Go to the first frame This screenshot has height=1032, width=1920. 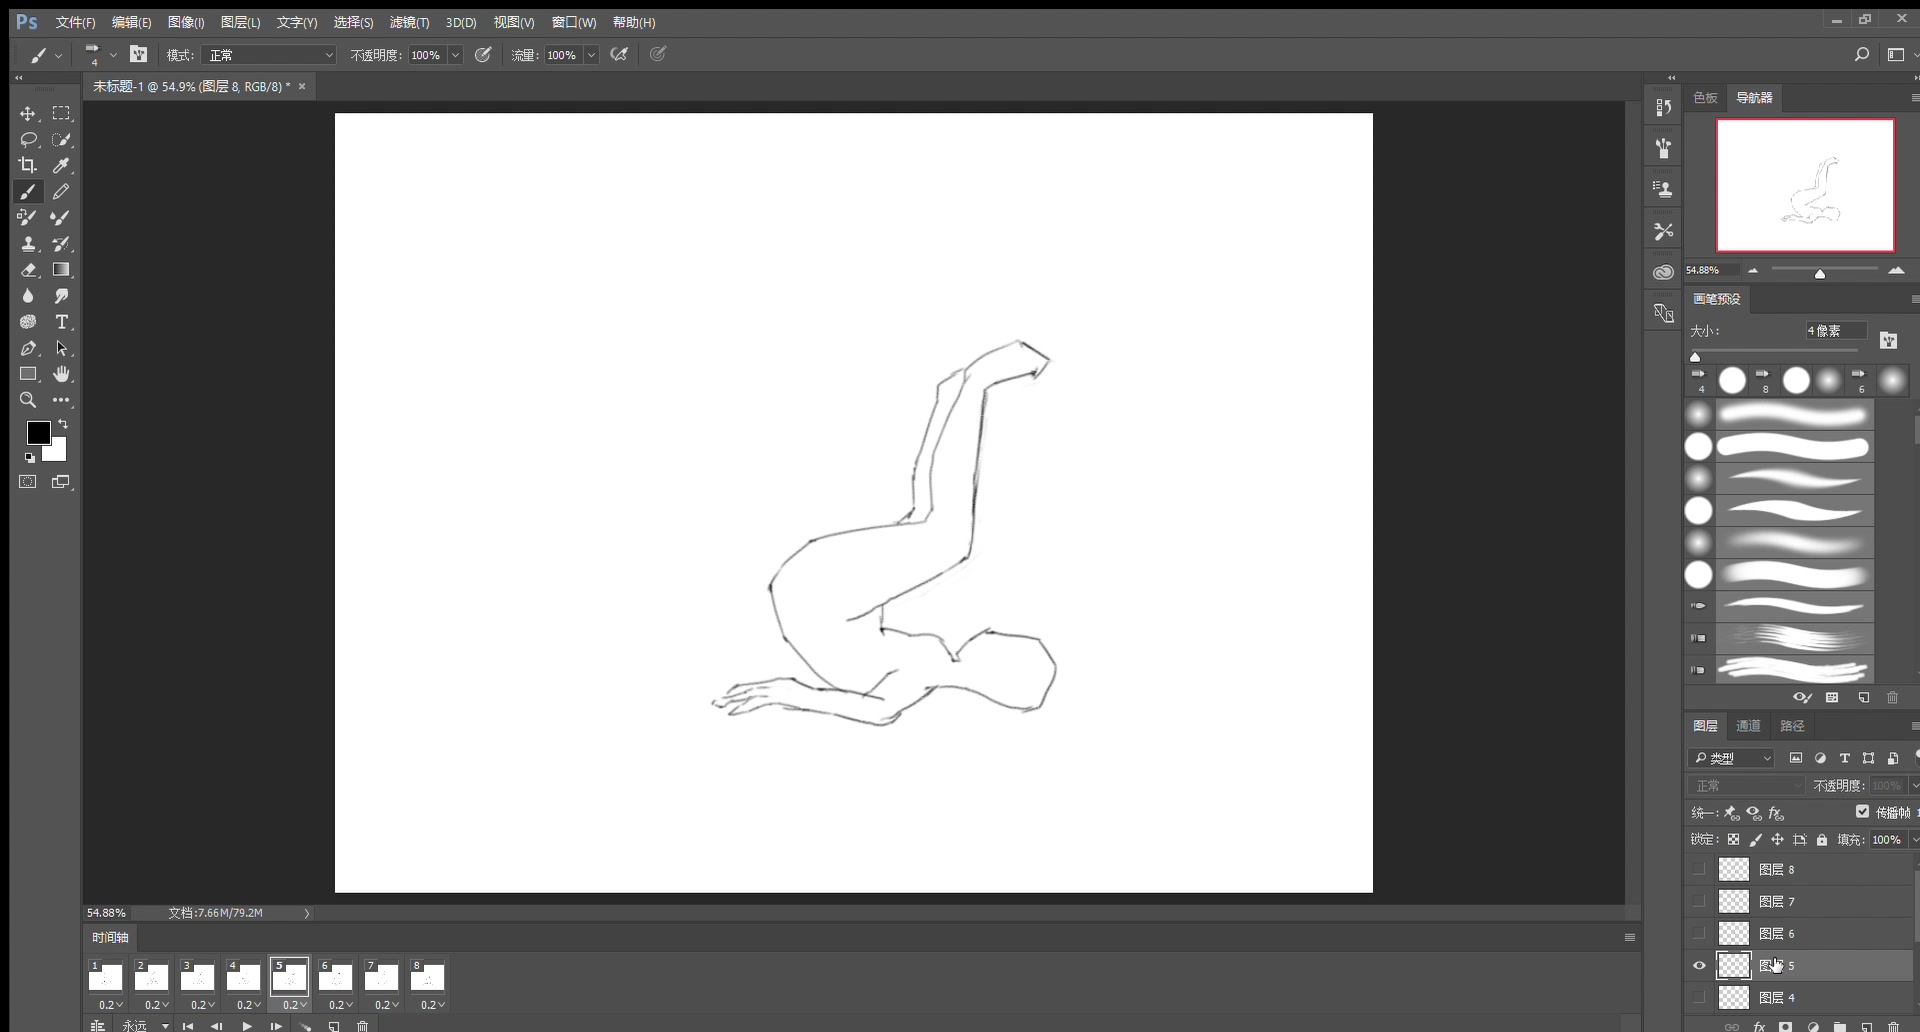pos(188,1026)
